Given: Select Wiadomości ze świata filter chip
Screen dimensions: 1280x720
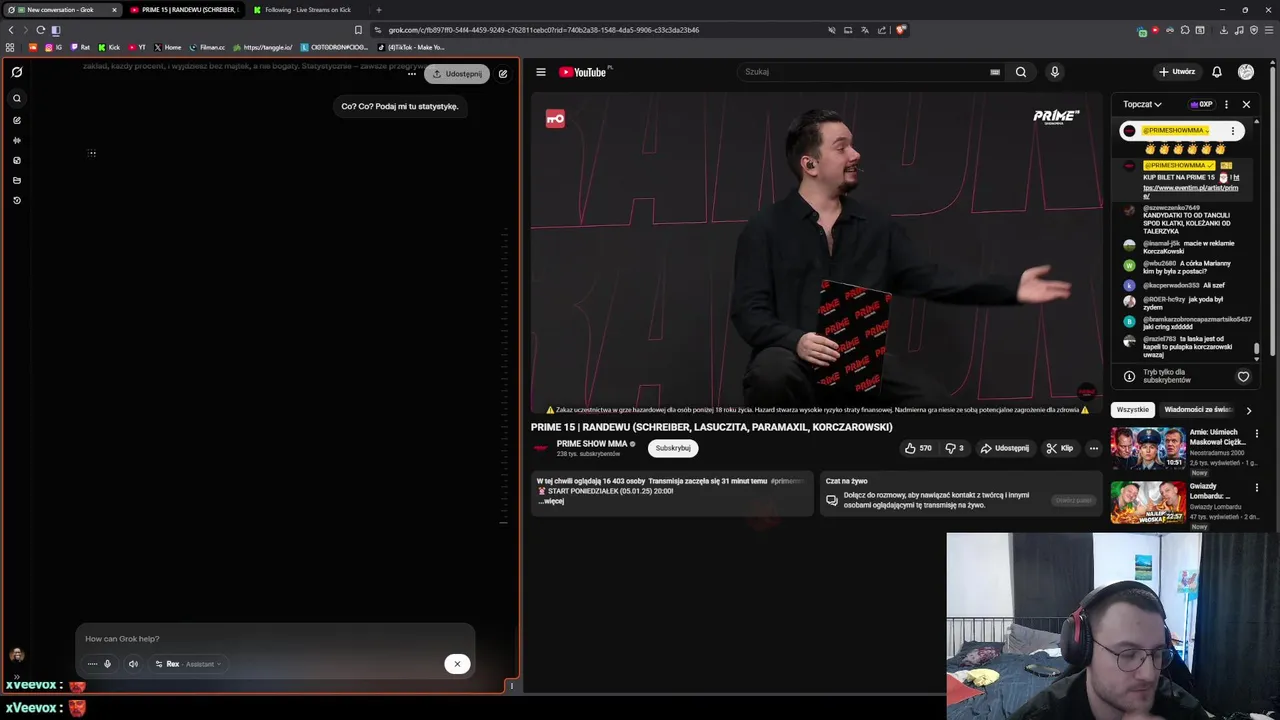Looking at the screenshot, I should pos(1198,410).
